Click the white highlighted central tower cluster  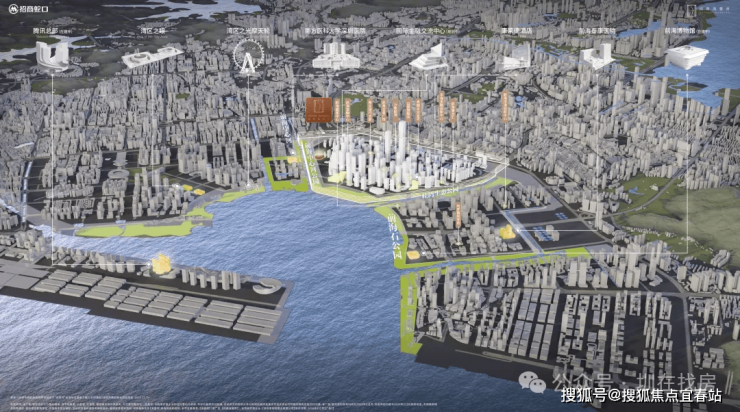pos(390,158)
